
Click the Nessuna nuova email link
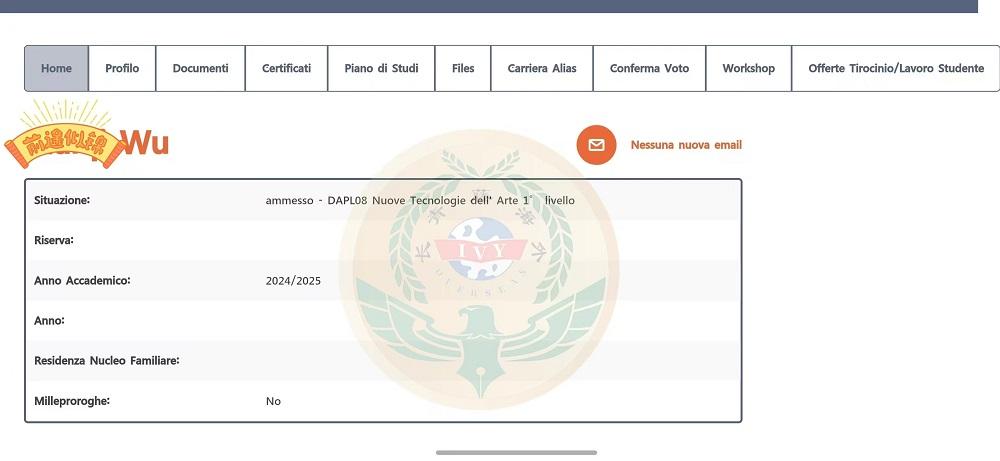click(686, 145)
